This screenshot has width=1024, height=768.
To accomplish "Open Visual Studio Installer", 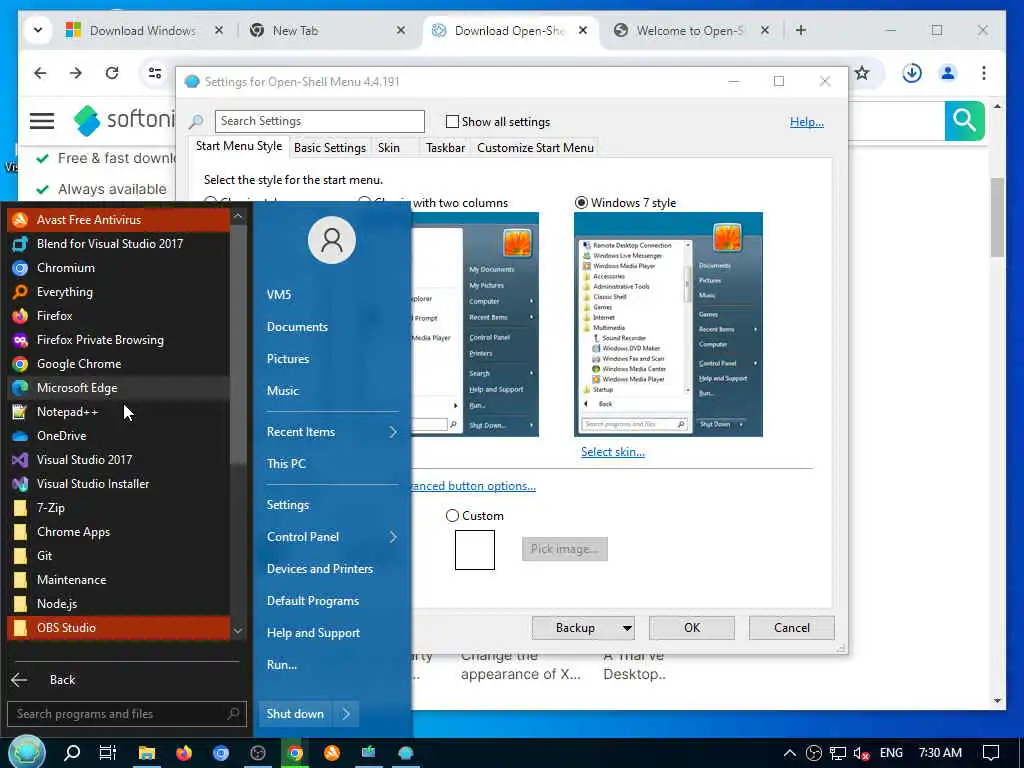I will click(x=118, y=484).
